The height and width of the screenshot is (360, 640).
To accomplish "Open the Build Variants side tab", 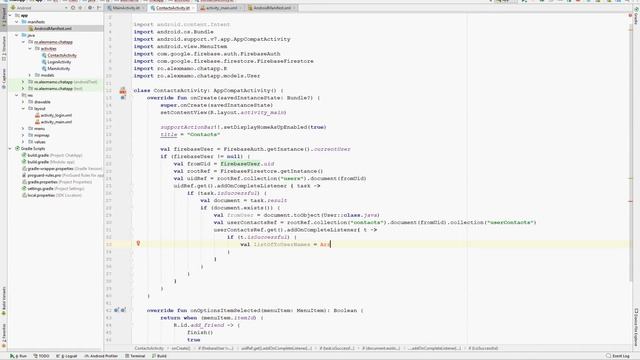I will (4, 300).
